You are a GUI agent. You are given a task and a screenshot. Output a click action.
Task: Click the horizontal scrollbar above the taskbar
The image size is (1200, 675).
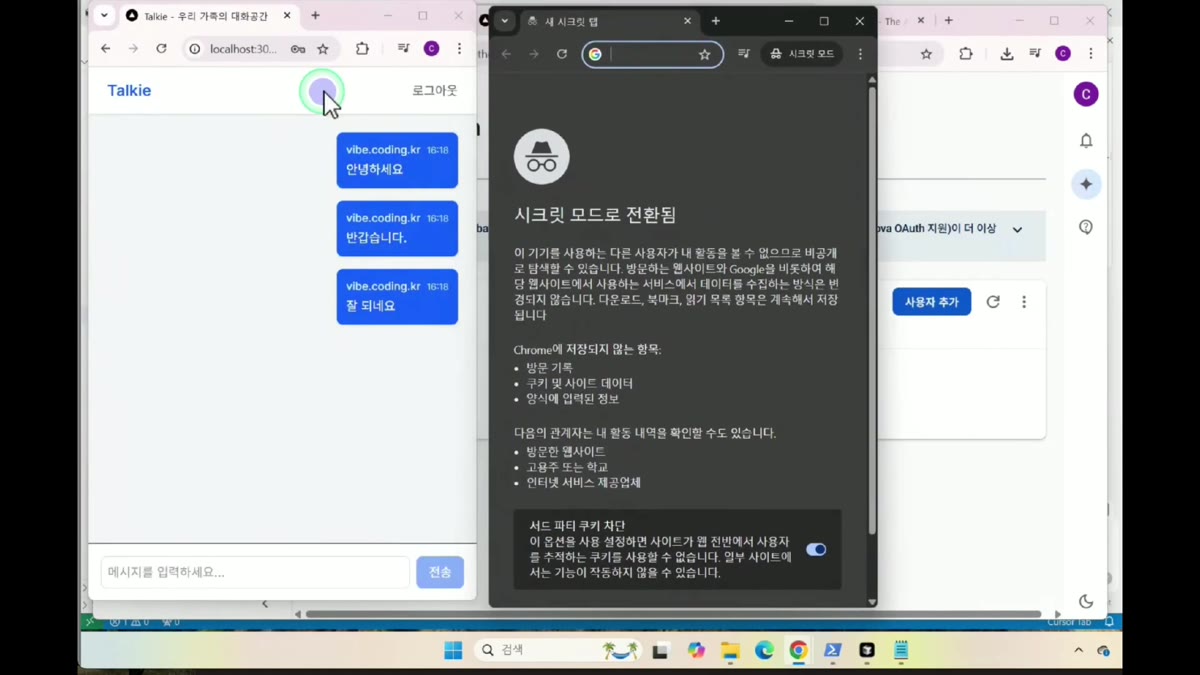pos(672,614)
